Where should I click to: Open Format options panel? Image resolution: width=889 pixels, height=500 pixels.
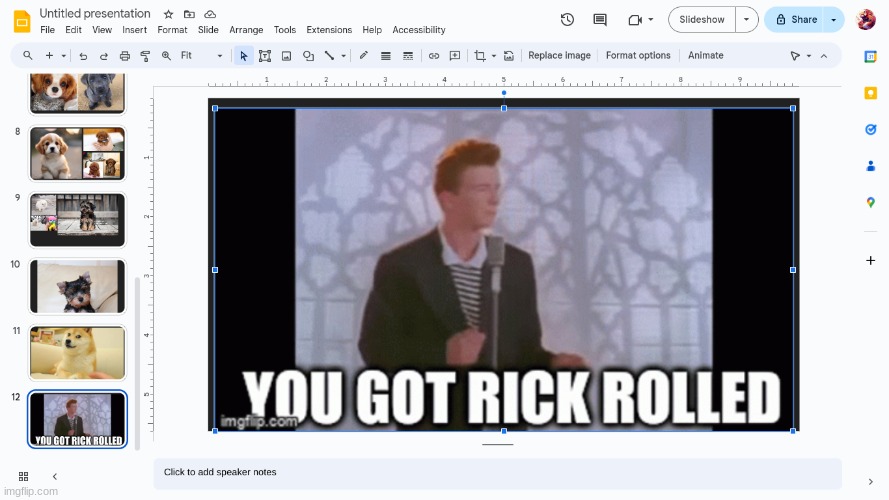pyautogui.click(x=638, y=56)
